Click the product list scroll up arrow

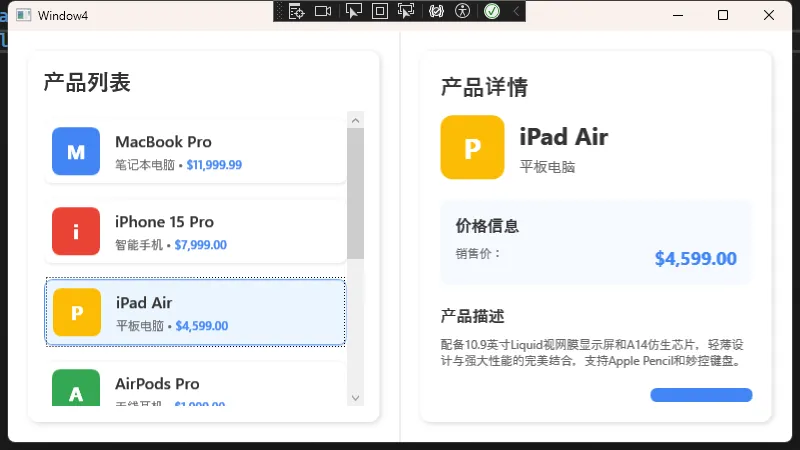(x=355, y=120)
